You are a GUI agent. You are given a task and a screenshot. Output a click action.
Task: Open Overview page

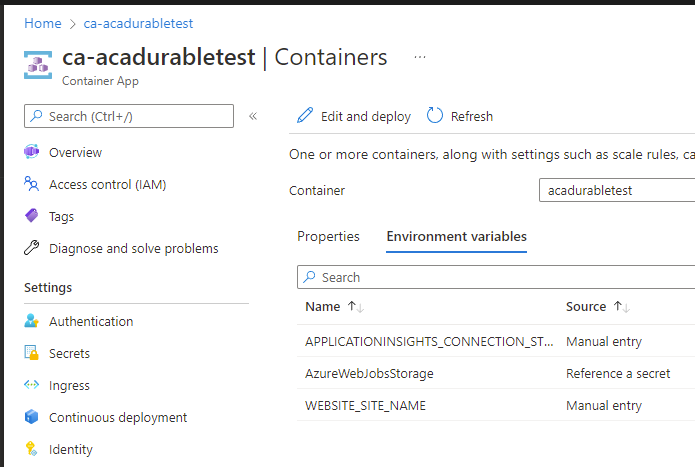[x=75, y=152]
